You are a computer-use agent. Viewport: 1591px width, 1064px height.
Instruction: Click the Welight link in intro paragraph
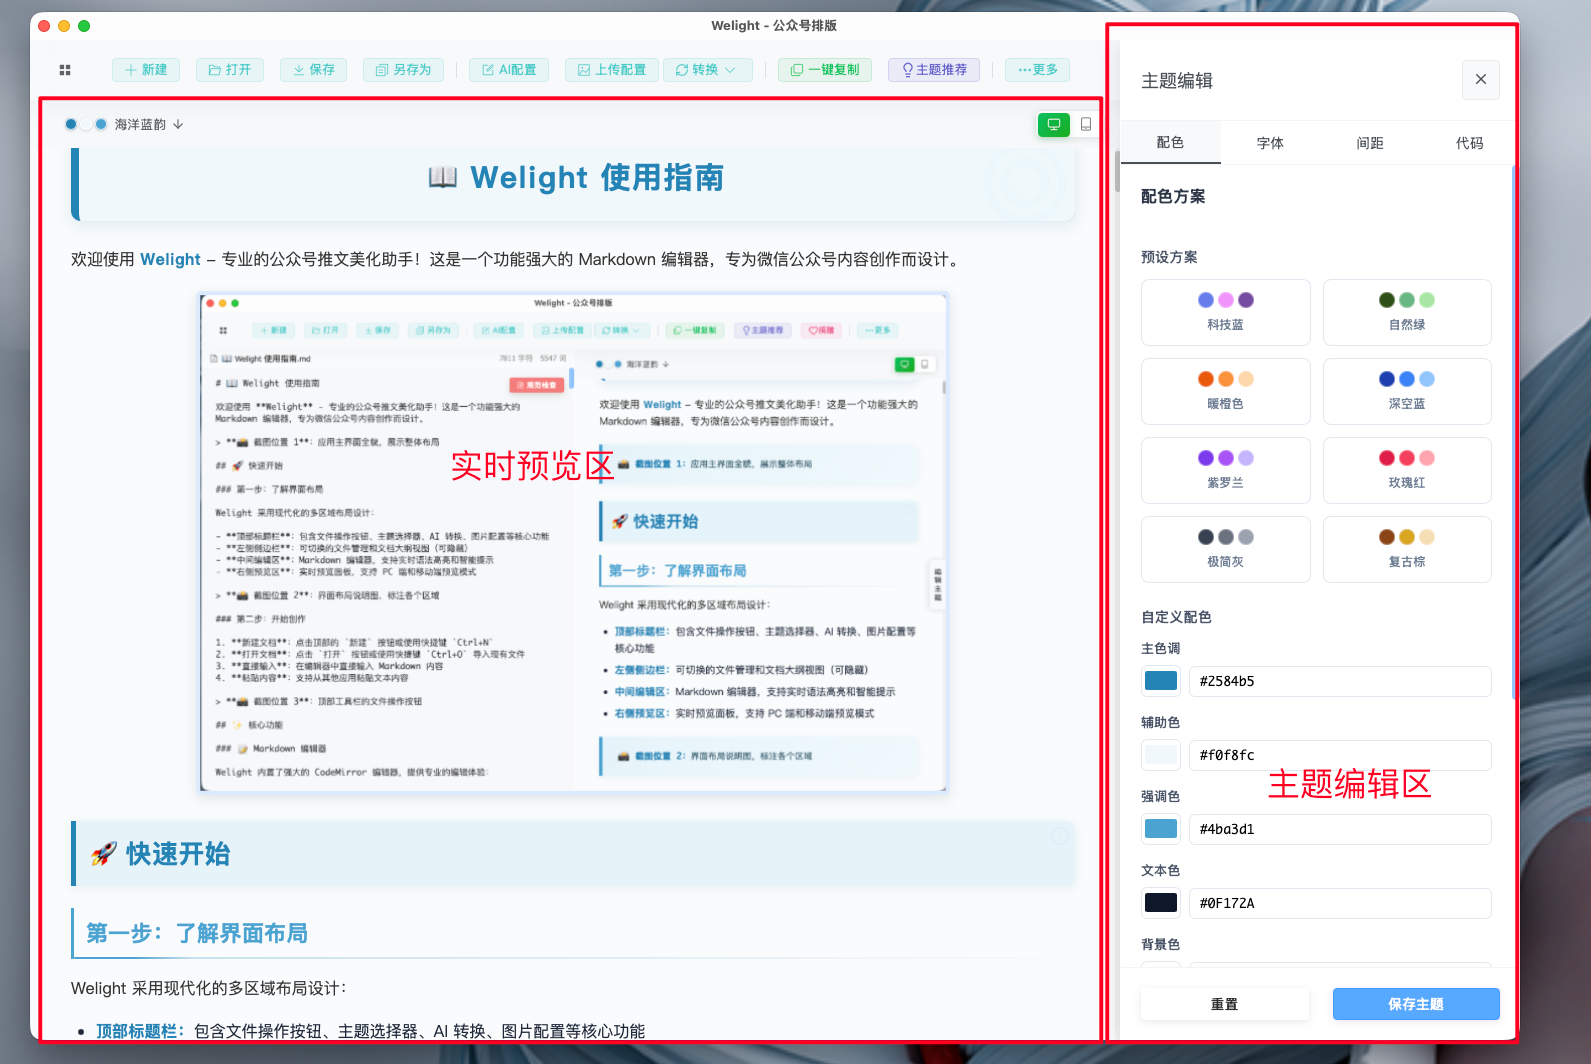[x=170, y=259]
